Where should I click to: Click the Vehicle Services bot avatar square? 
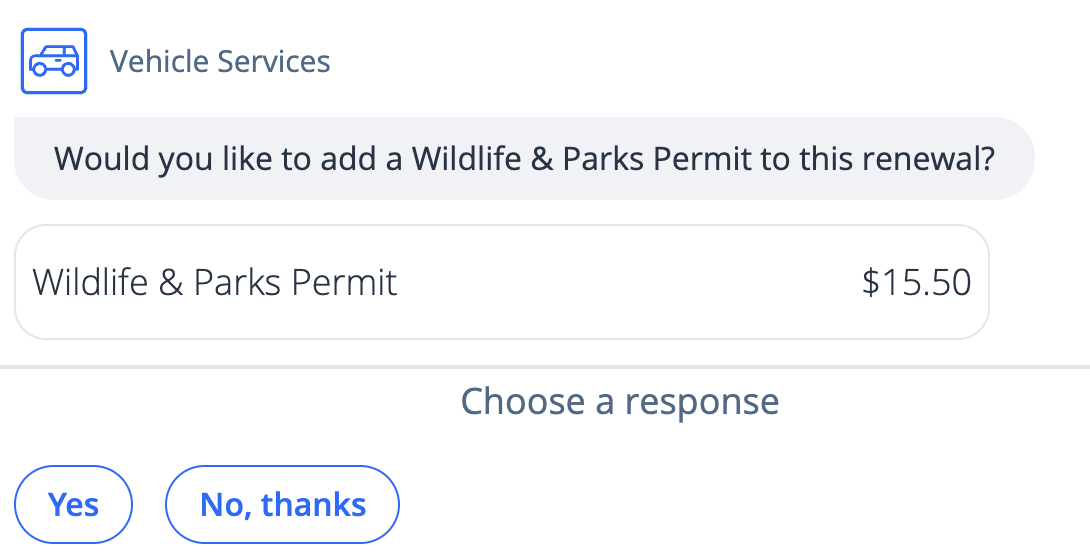tap(54, 61)
